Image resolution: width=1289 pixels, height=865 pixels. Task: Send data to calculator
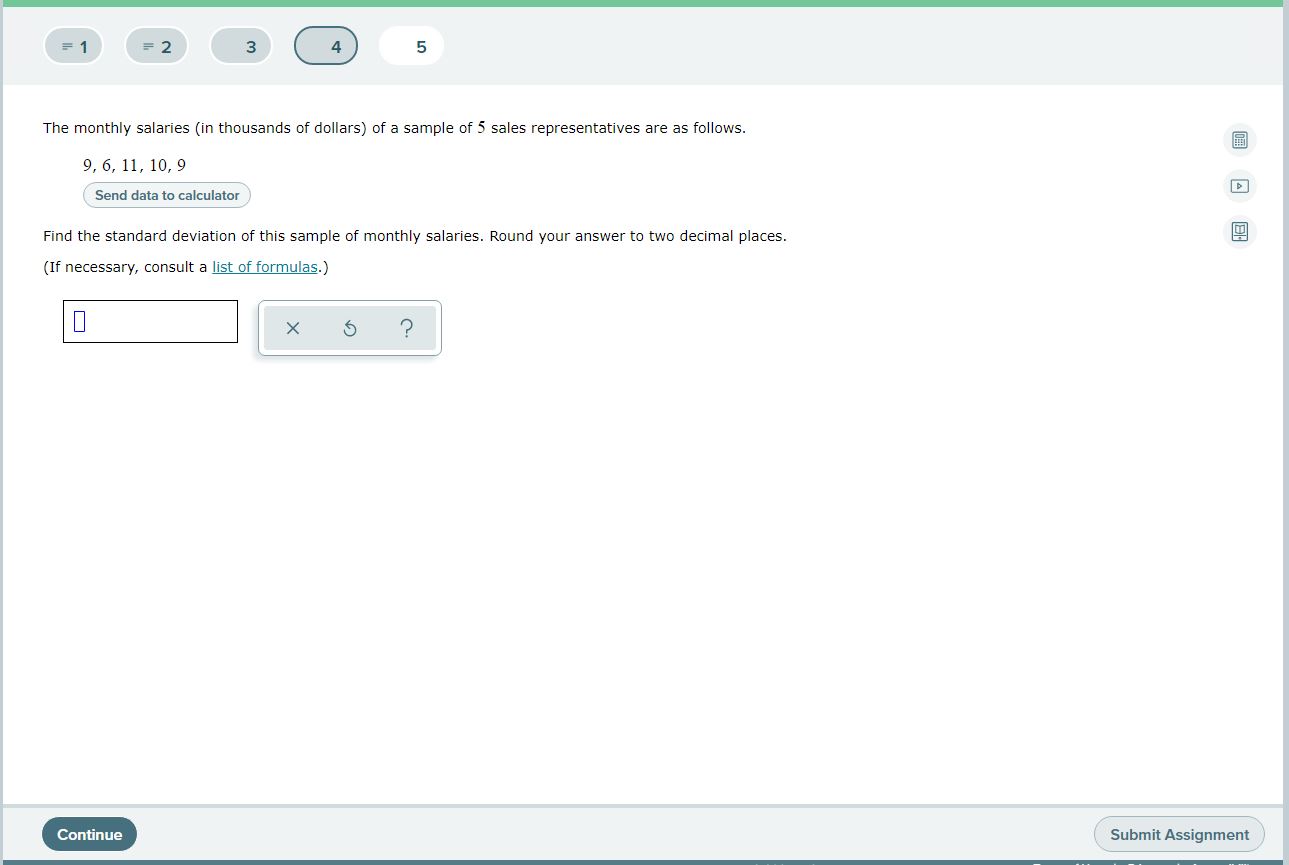(x=166, y=195)
